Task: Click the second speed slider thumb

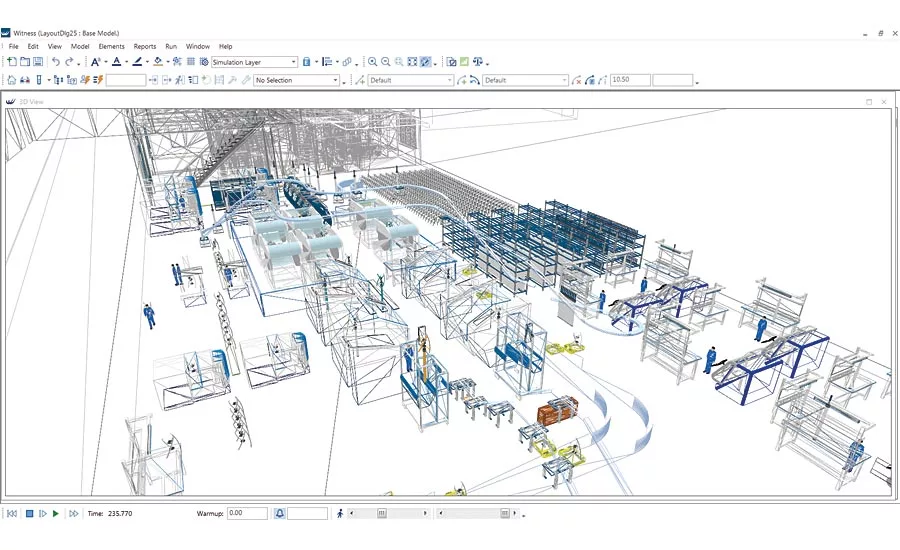Action: 505,513
